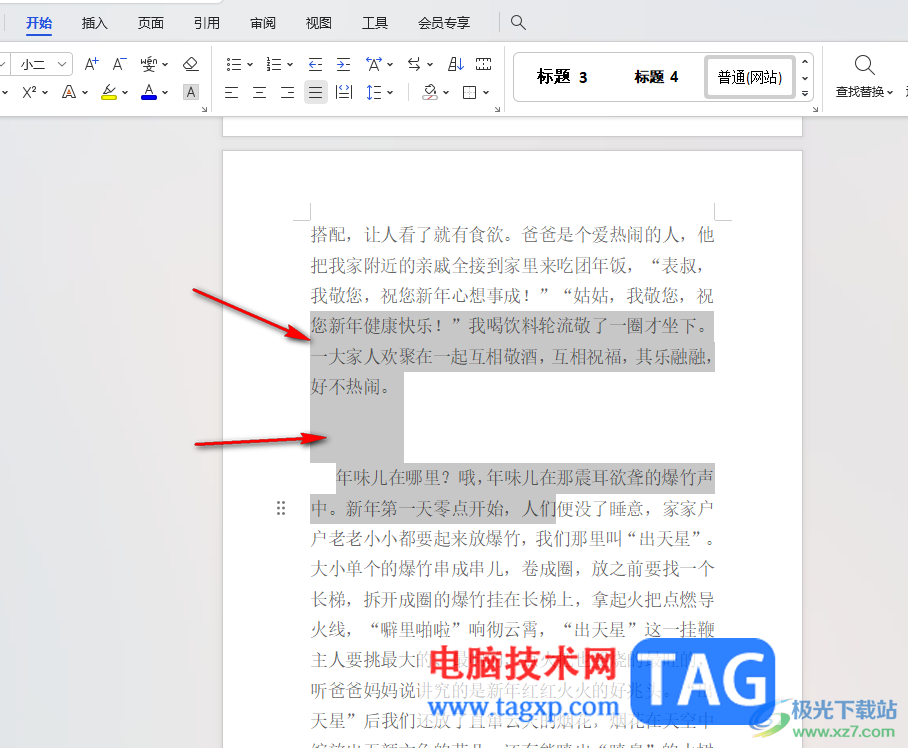
Task: Switch to 视图 tab
Action: [x=318, y=23]
